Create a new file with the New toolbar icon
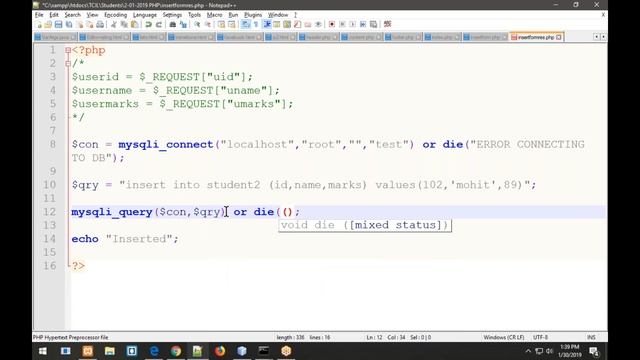Screen dimensions: 640x360 (39, 24)
